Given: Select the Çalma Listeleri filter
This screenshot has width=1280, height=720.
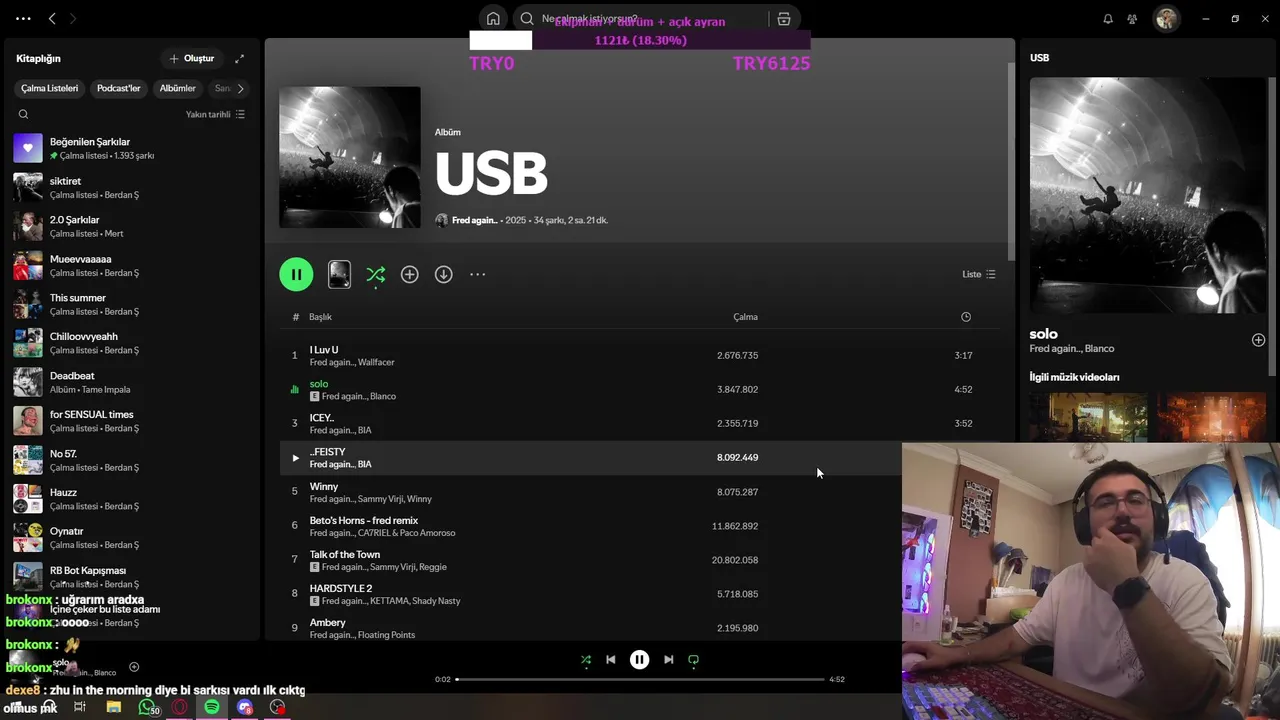Looking at the screenshot, I should click(49, 88).
